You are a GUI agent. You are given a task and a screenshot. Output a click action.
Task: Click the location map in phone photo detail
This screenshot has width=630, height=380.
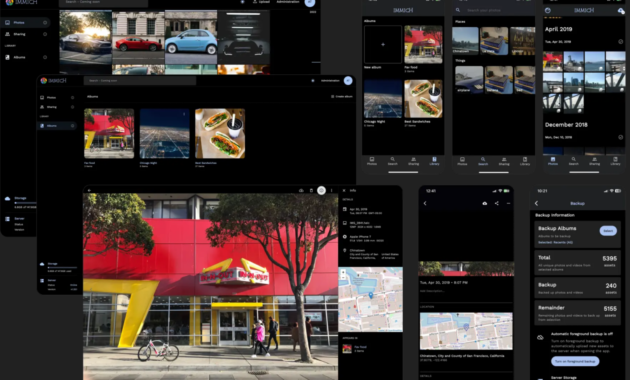click(x=466, y=331)
